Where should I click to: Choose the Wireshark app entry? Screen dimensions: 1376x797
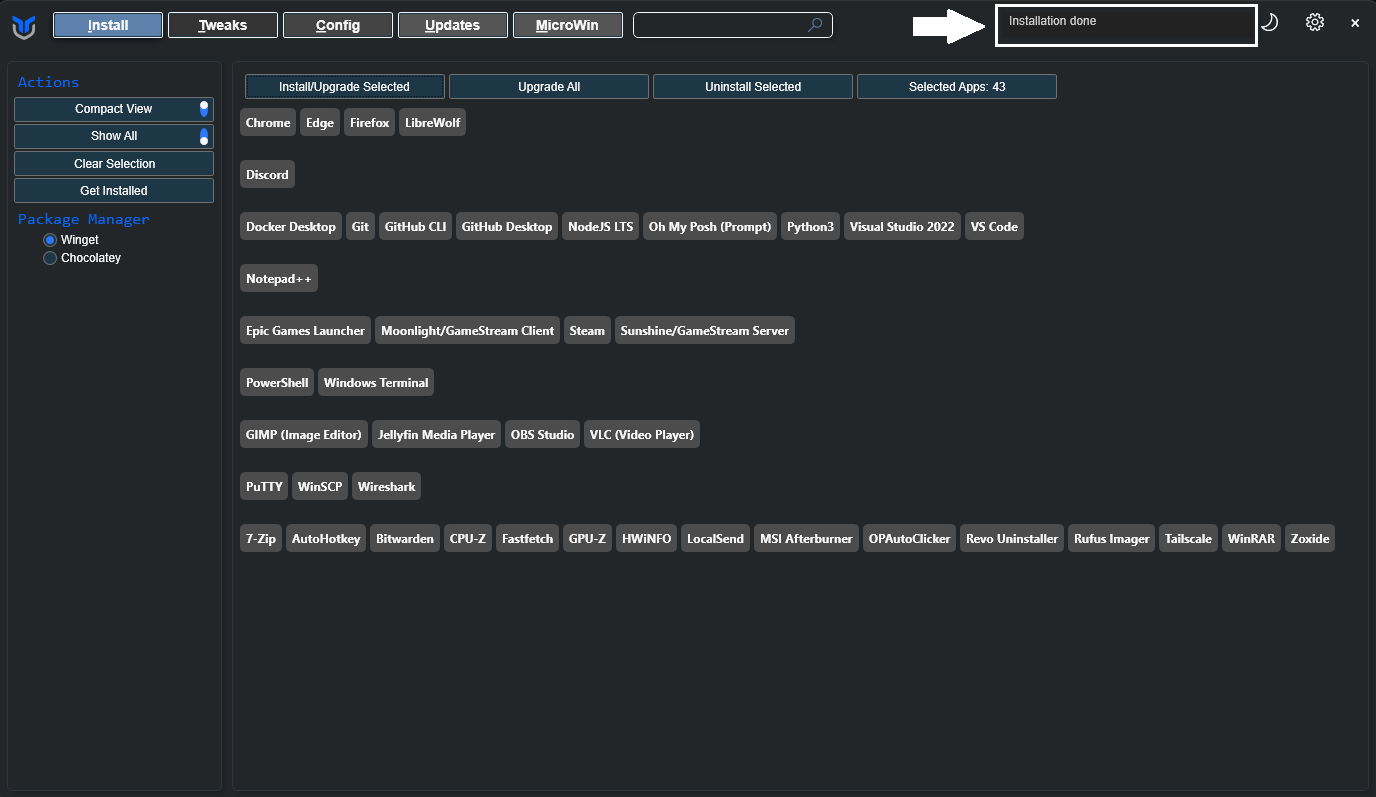[386, 487]
